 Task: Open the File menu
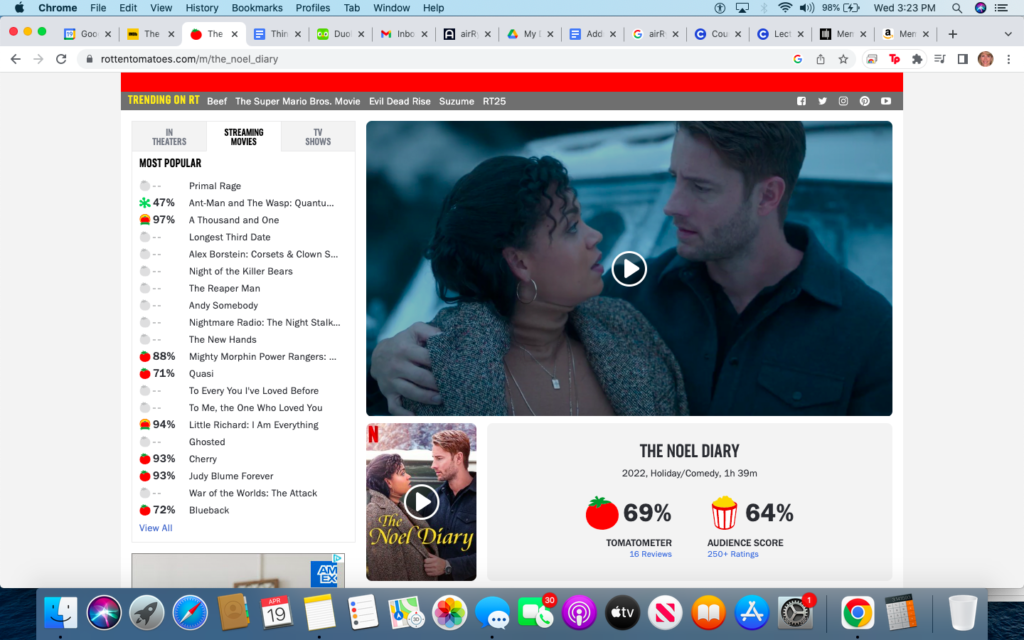pos(98,8)
